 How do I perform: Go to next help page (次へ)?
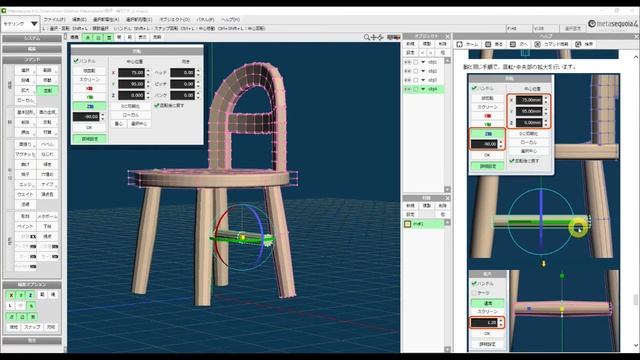pos(519,44)
